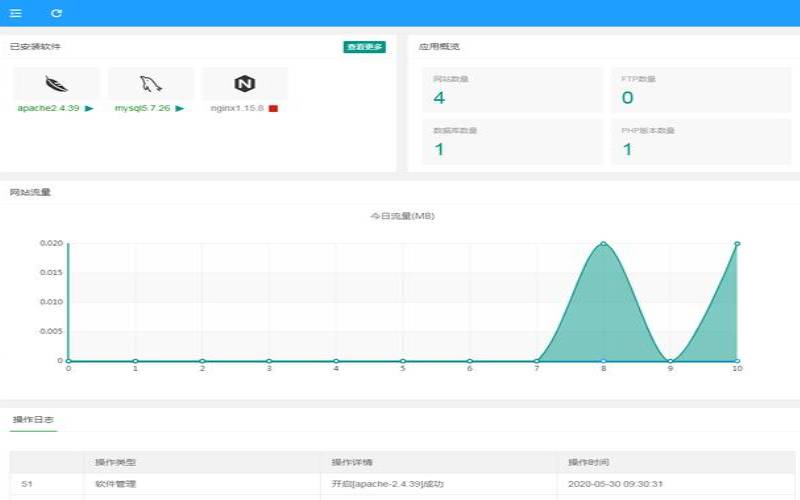Click the 网站数量 card showing 4
Image resolution: width=800 pixels, height=500 pixels.
512,90
